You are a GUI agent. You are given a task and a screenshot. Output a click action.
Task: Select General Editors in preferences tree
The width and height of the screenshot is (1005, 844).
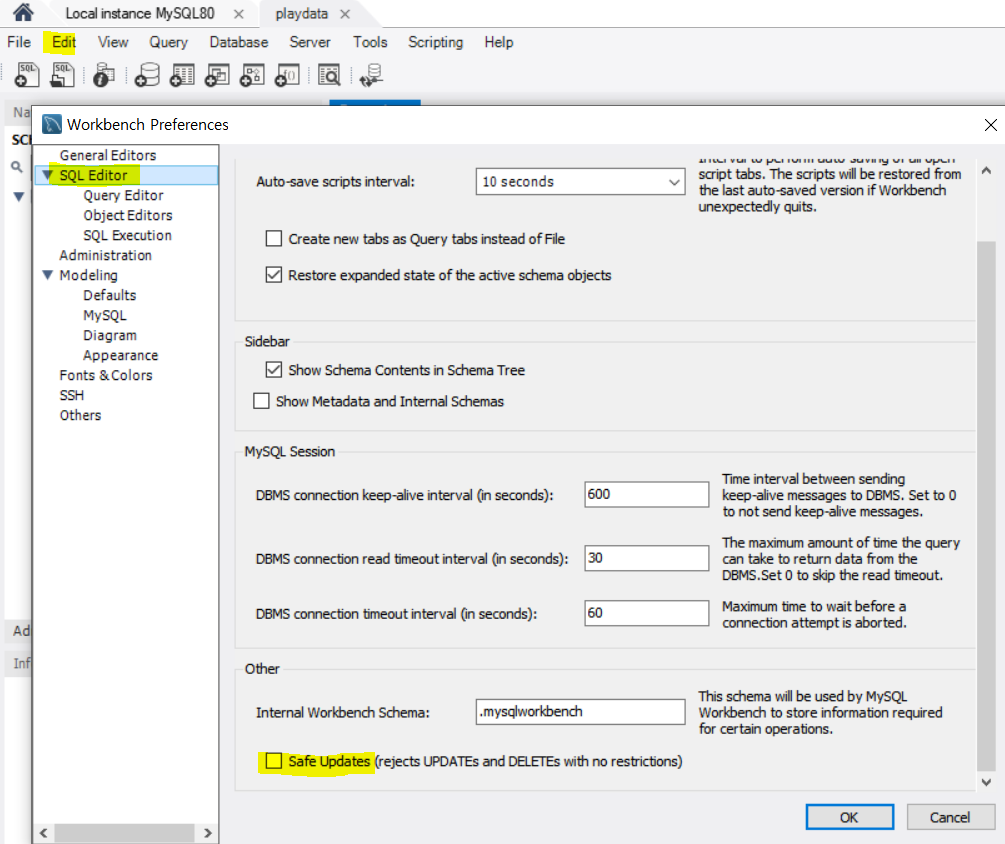(x=108, y=155)
